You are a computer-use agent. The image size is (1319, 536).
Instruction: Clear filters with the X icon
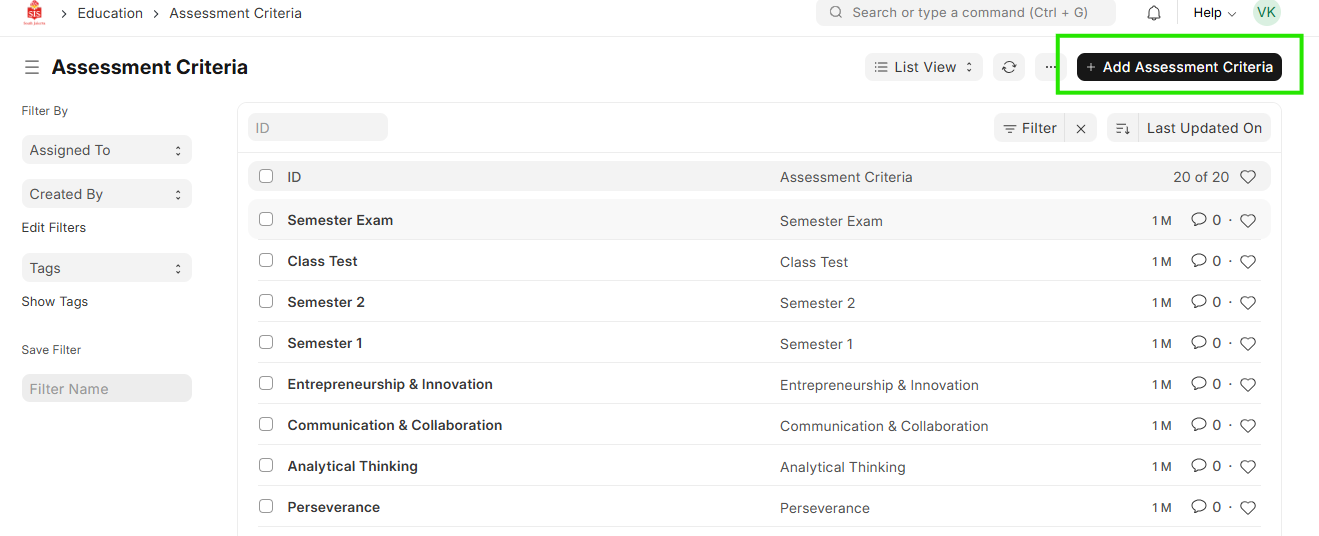pos(1081,128)
